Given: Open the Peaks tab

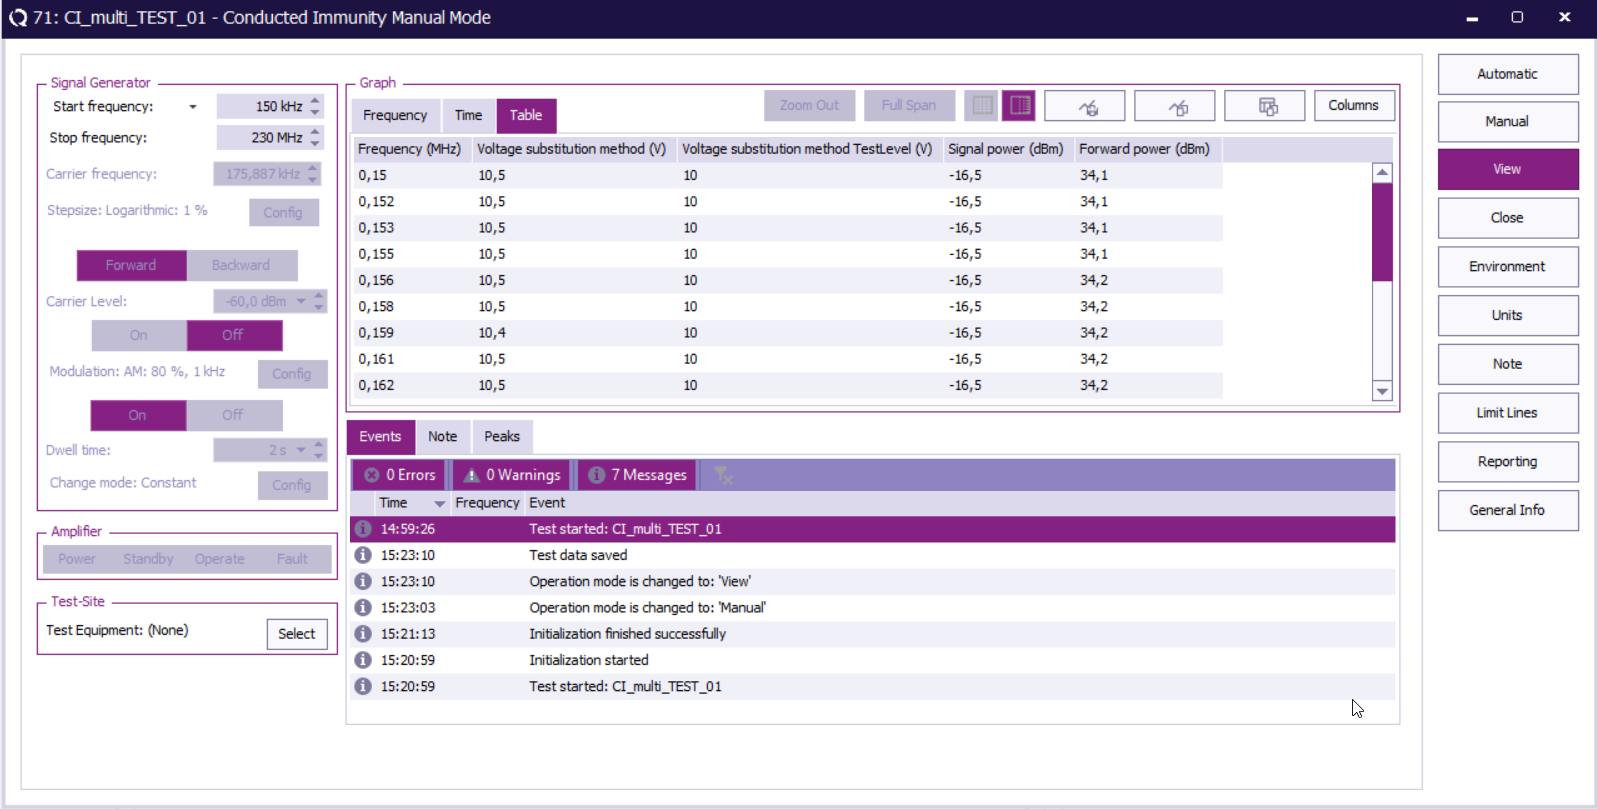Looking at the screenshot, I should tap(502, 437).
